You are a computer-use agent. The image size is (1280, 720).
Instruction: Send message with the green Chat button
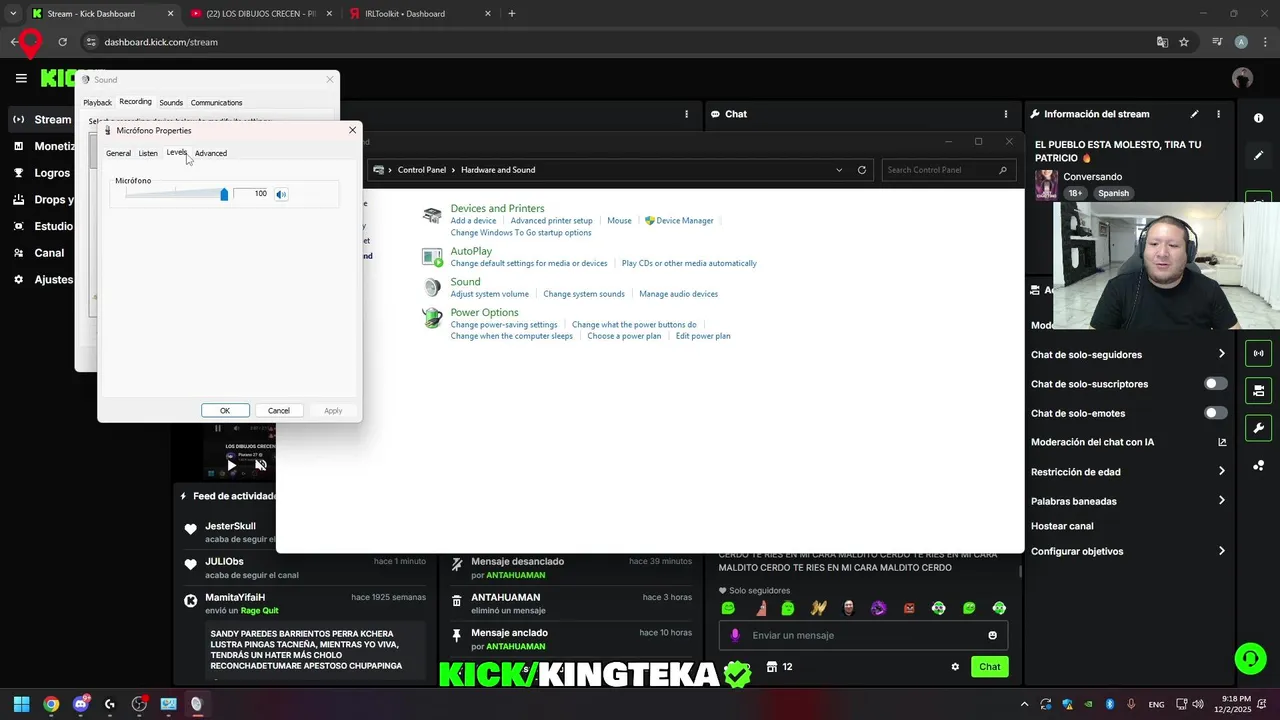click(x=989, y=667)
